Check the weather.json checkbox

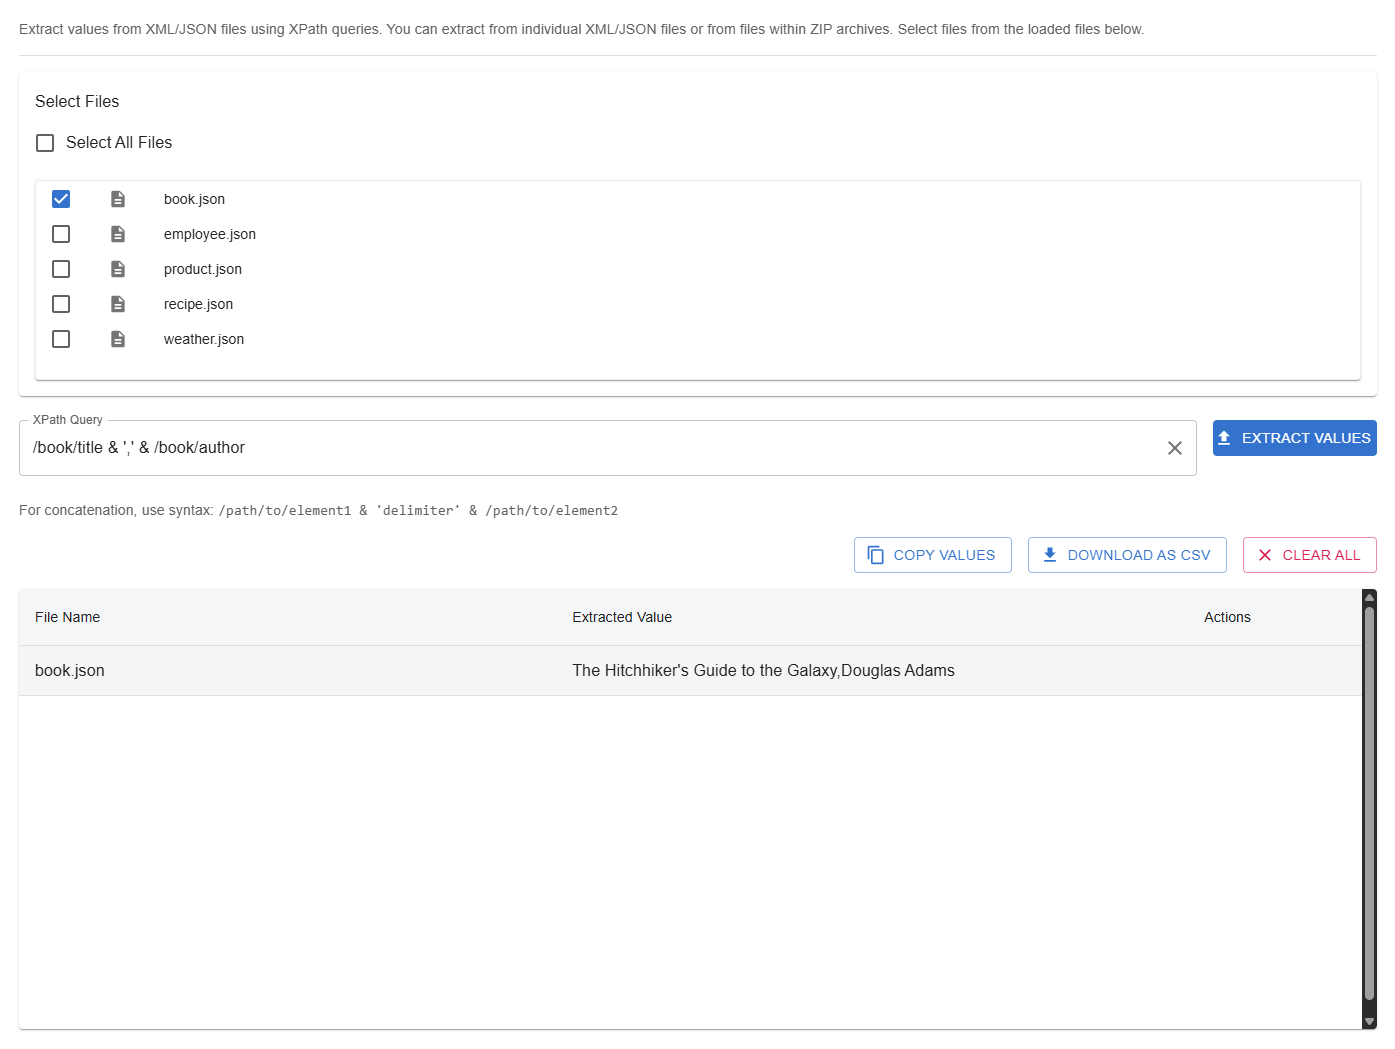coord(61,339)
